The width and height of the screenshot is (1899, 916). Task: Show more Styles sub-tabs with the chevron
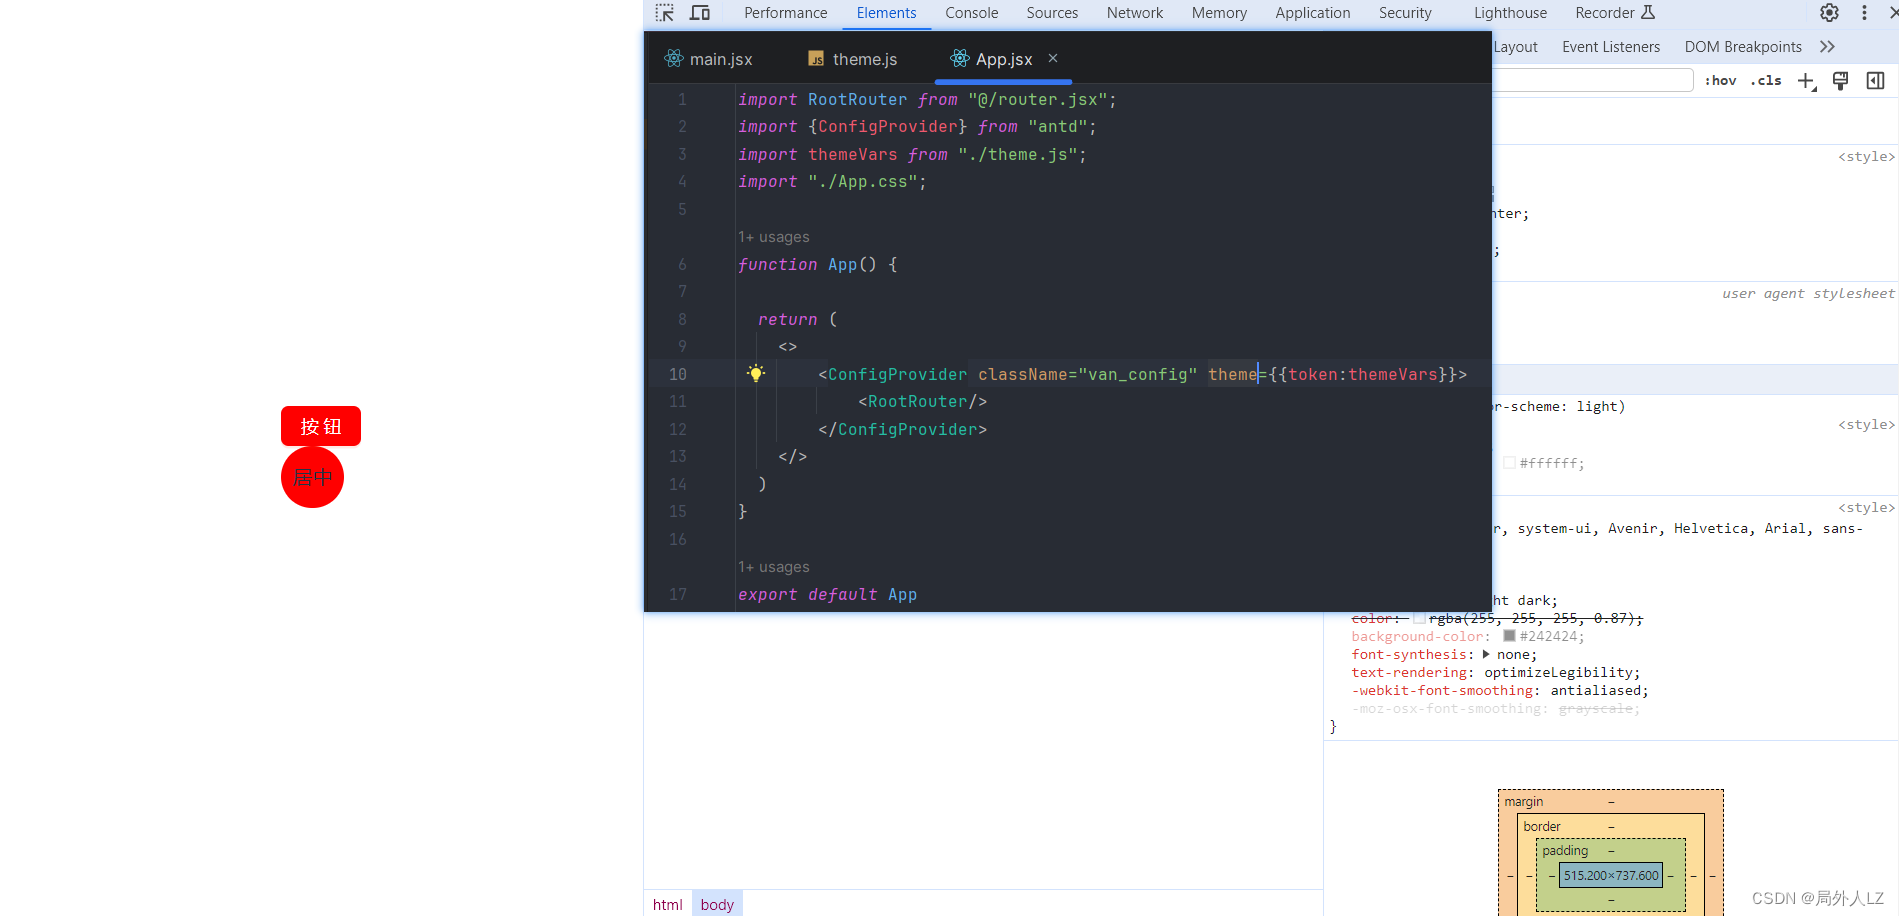(1827, 47)
